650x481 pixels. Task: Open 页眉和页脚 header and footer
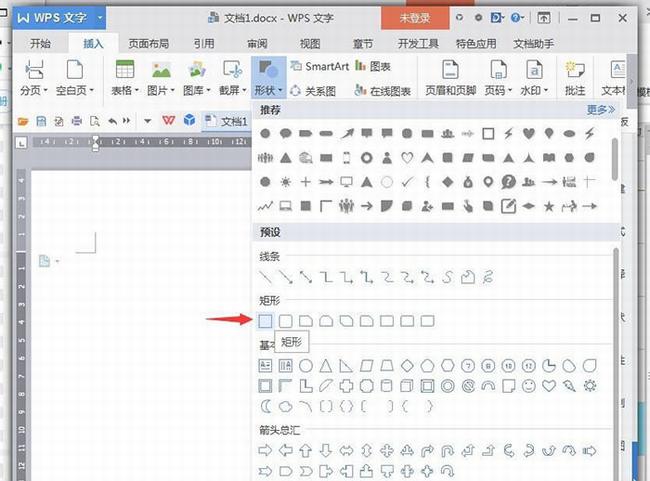pos(451,78)
